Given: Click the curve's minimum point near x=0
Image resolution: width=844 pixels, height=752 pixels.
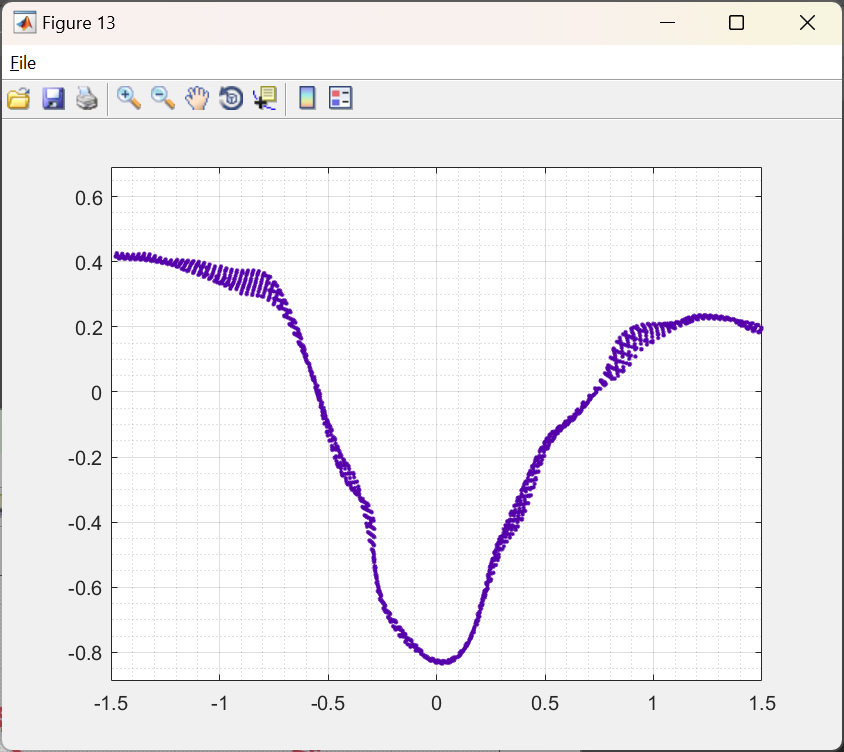Looking at the screenshot, I should (x=441, y=661).
